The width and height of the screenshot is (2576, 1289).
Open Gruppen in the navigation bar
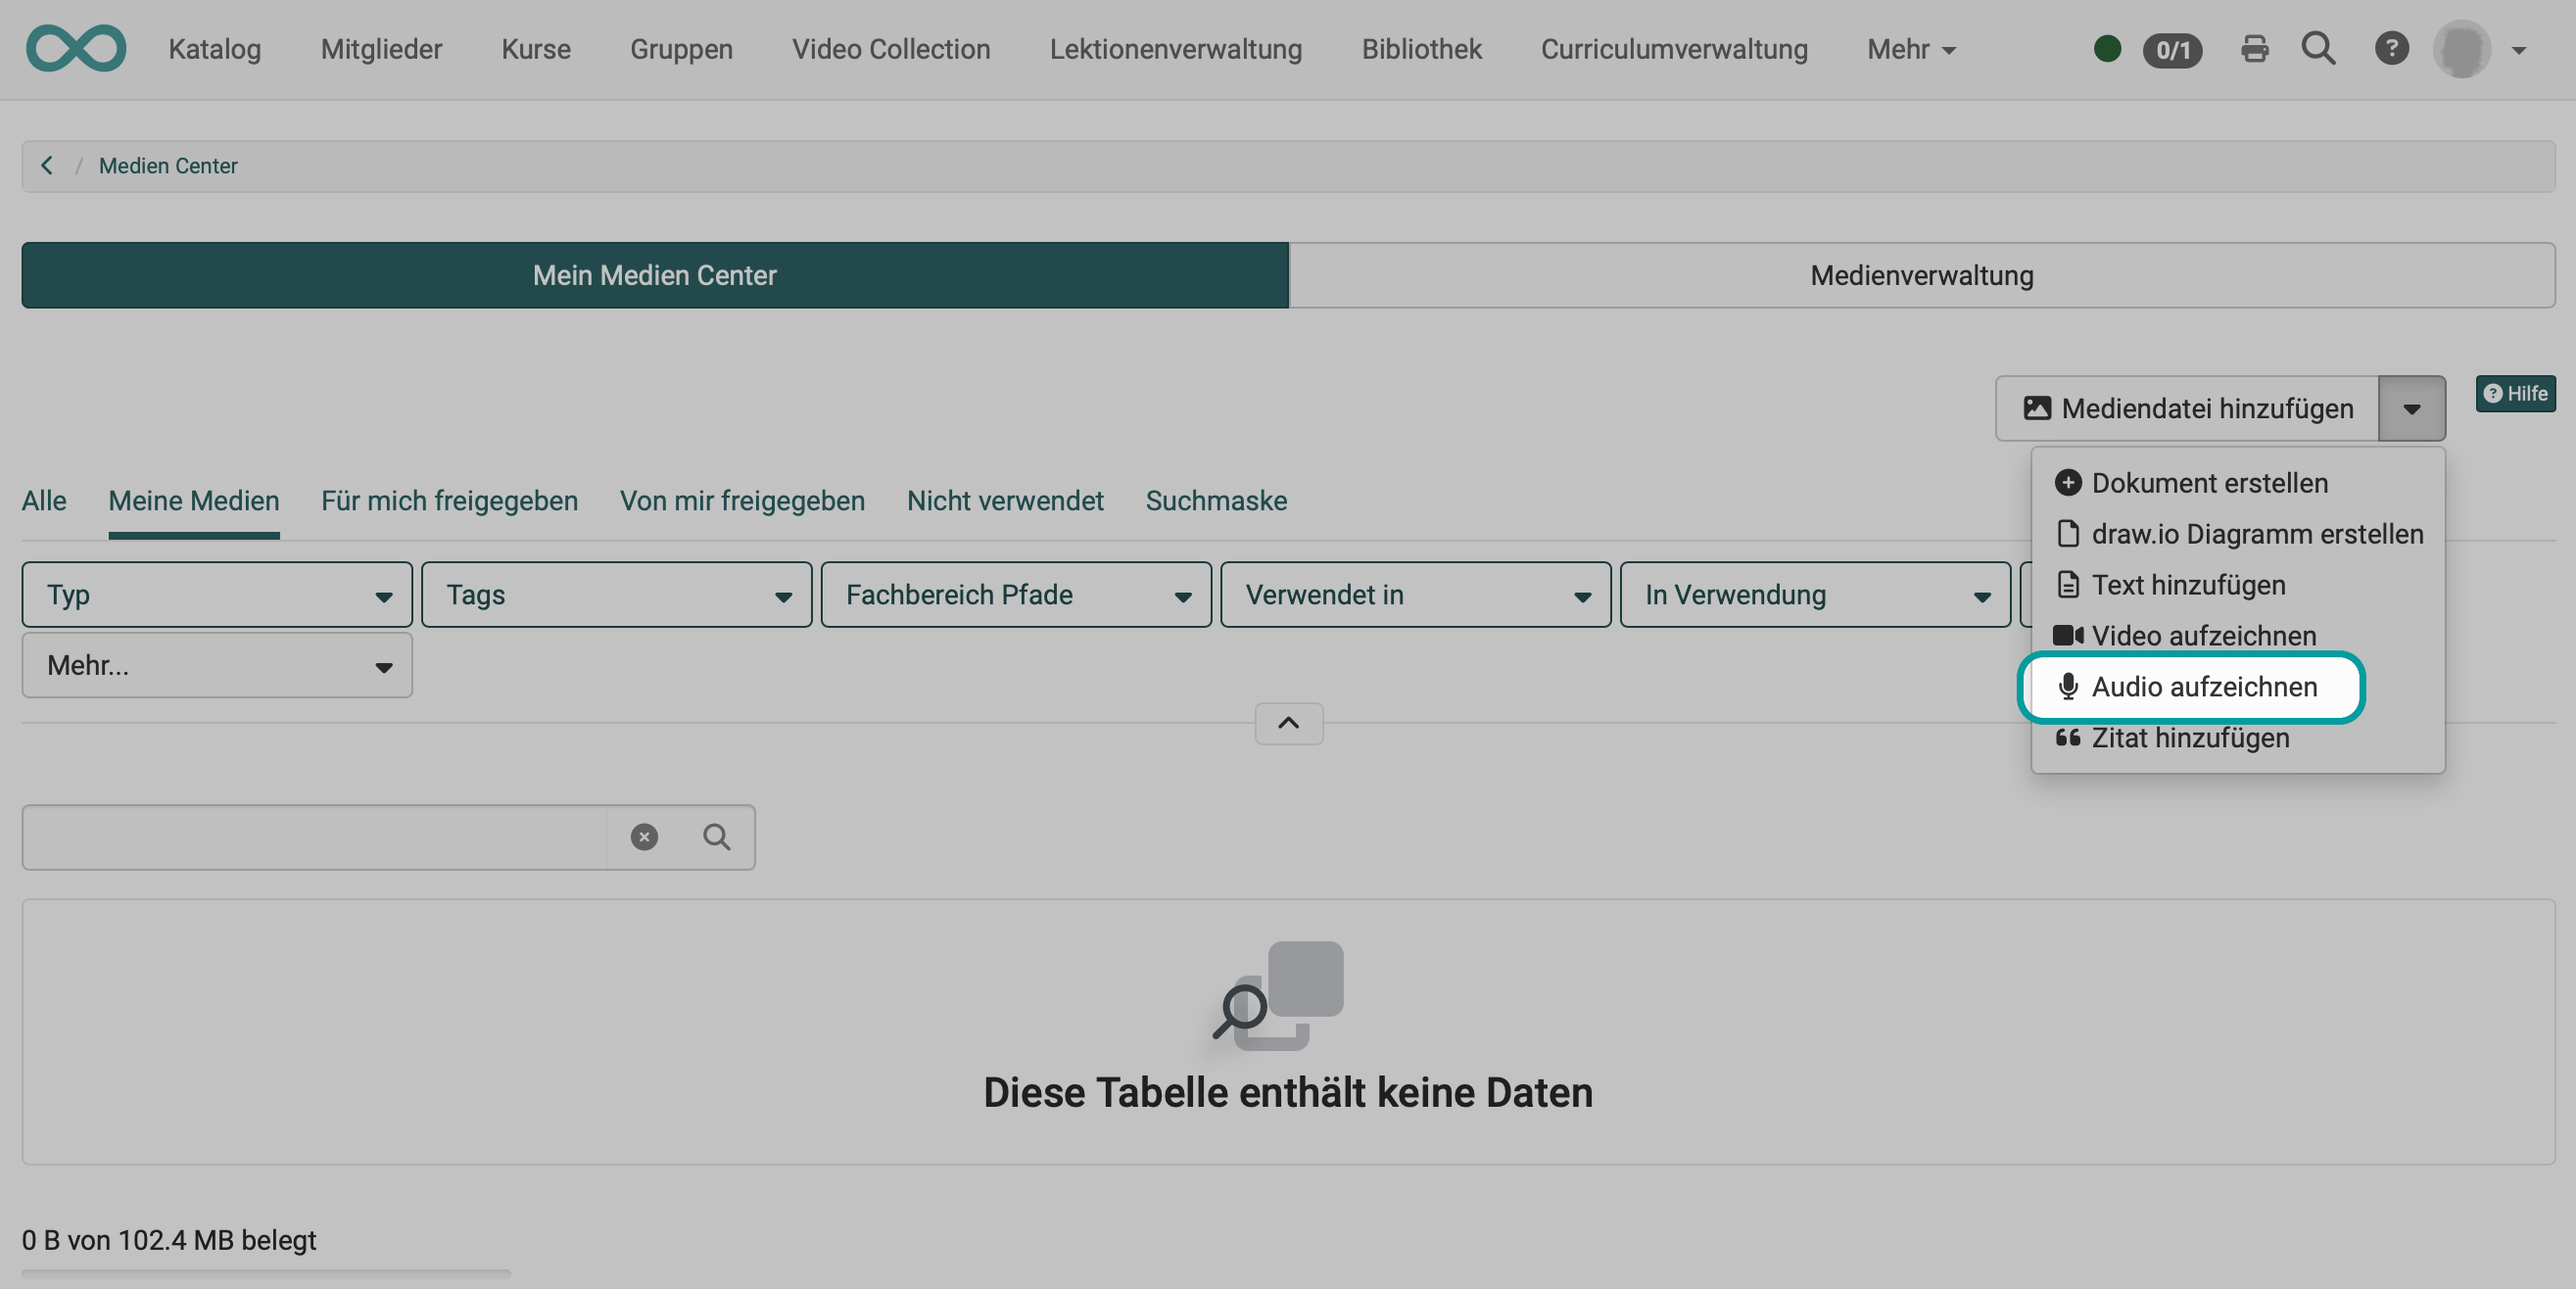[x=681, y=48]
